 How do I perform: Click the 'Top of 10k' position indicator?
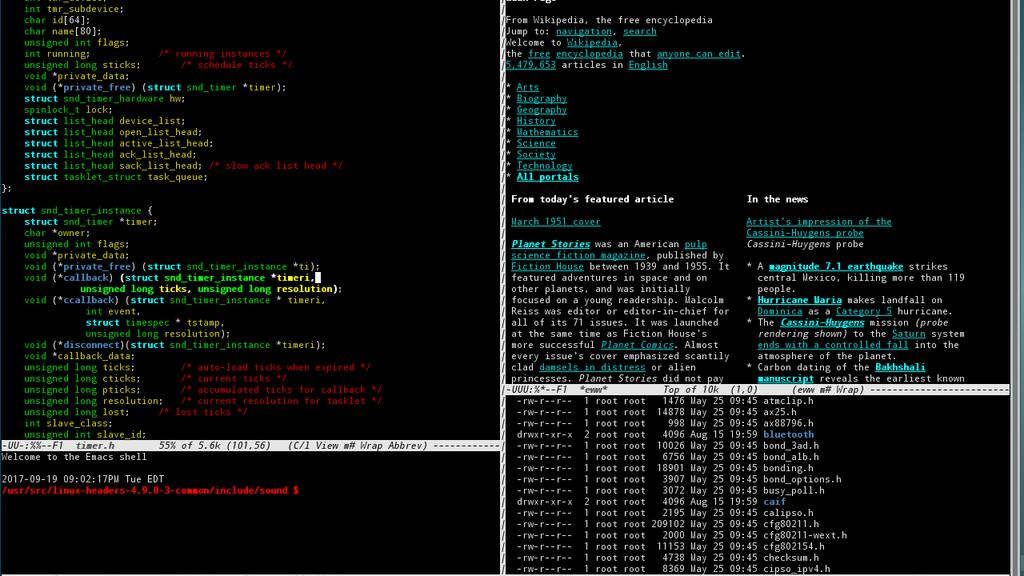click(691, 390)
